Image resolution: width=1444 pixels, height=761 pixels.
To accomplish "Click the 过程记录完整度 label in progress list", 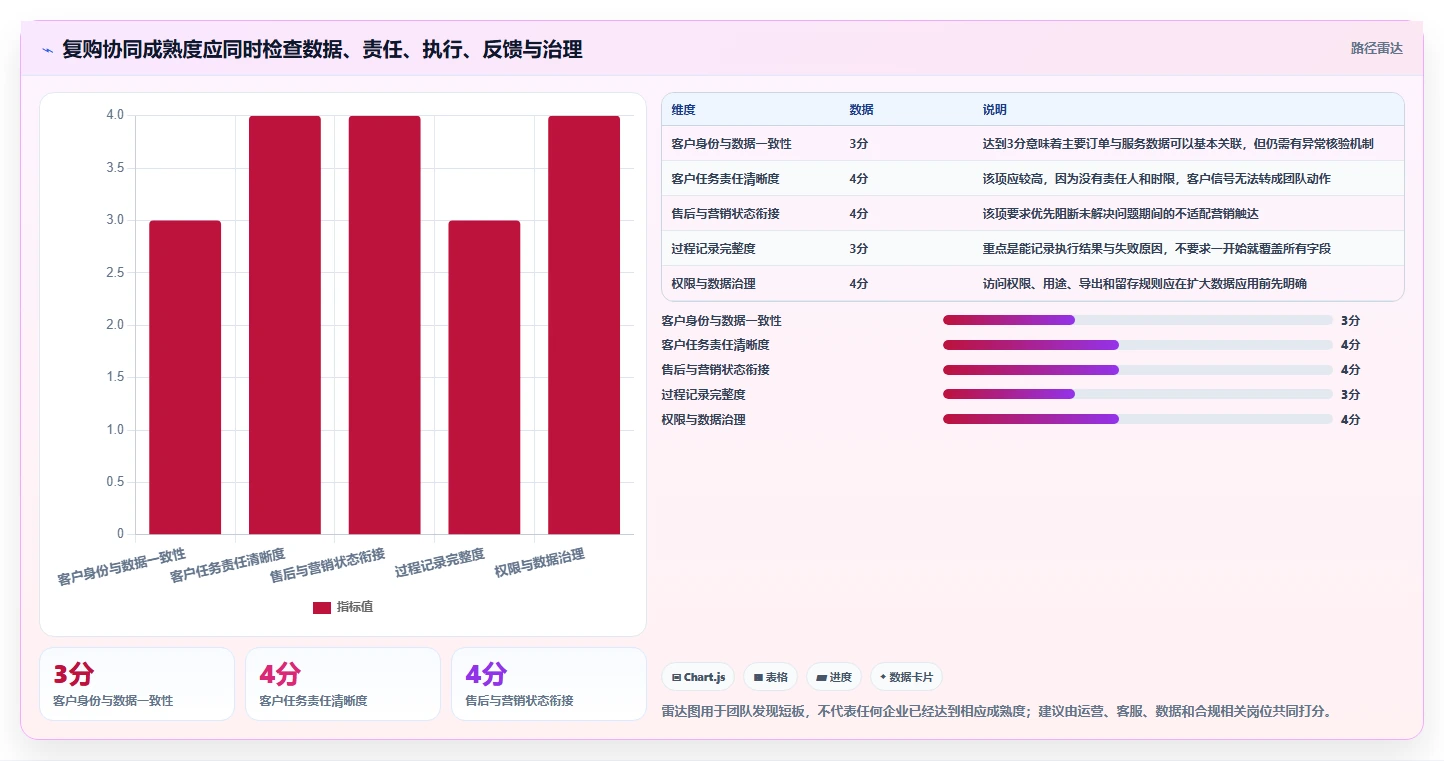I will click(704, 395).
